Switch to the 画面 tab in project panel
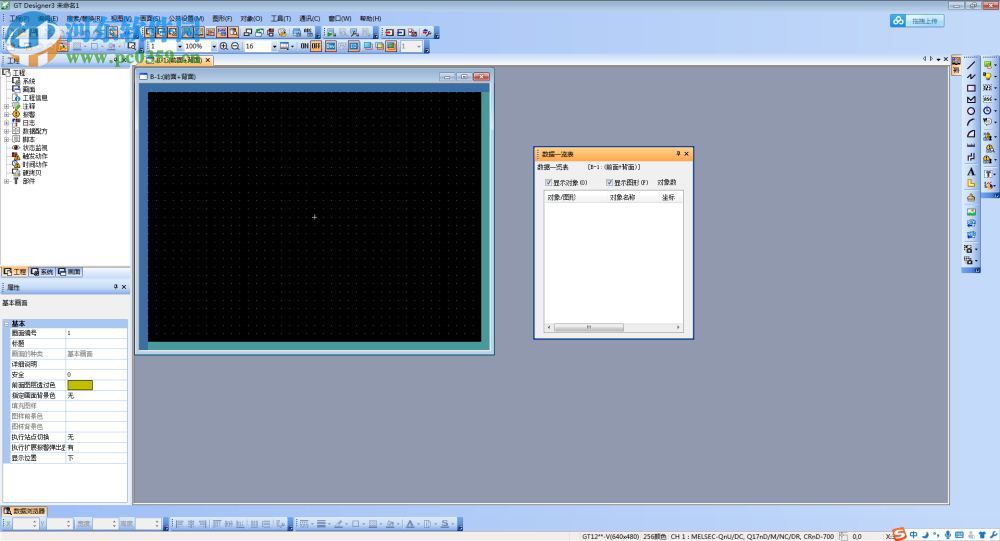 click(70, 272)
